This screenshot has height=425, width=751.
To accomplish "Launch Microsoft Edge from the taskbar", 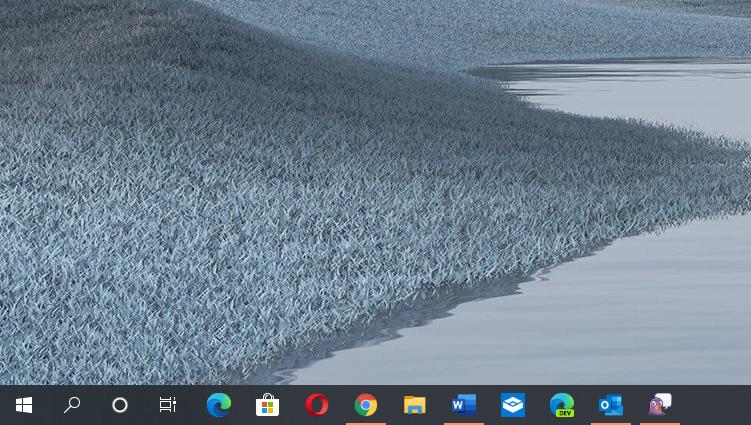I will (x=218, y=405).
